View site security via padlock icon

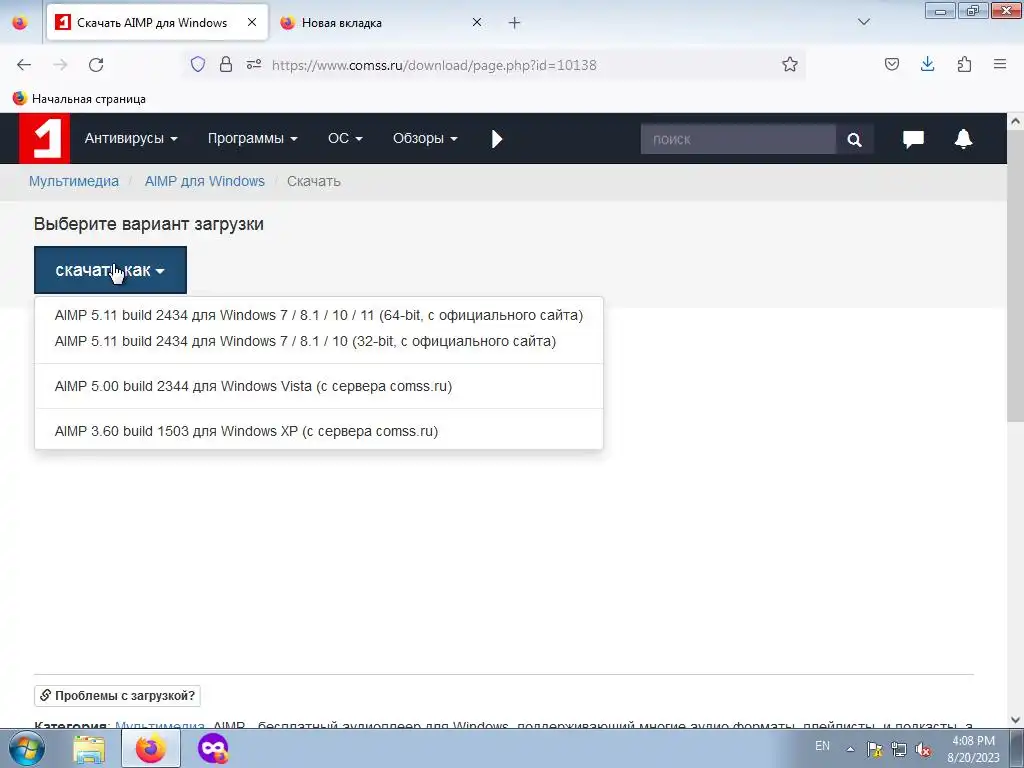coord(226,65)
